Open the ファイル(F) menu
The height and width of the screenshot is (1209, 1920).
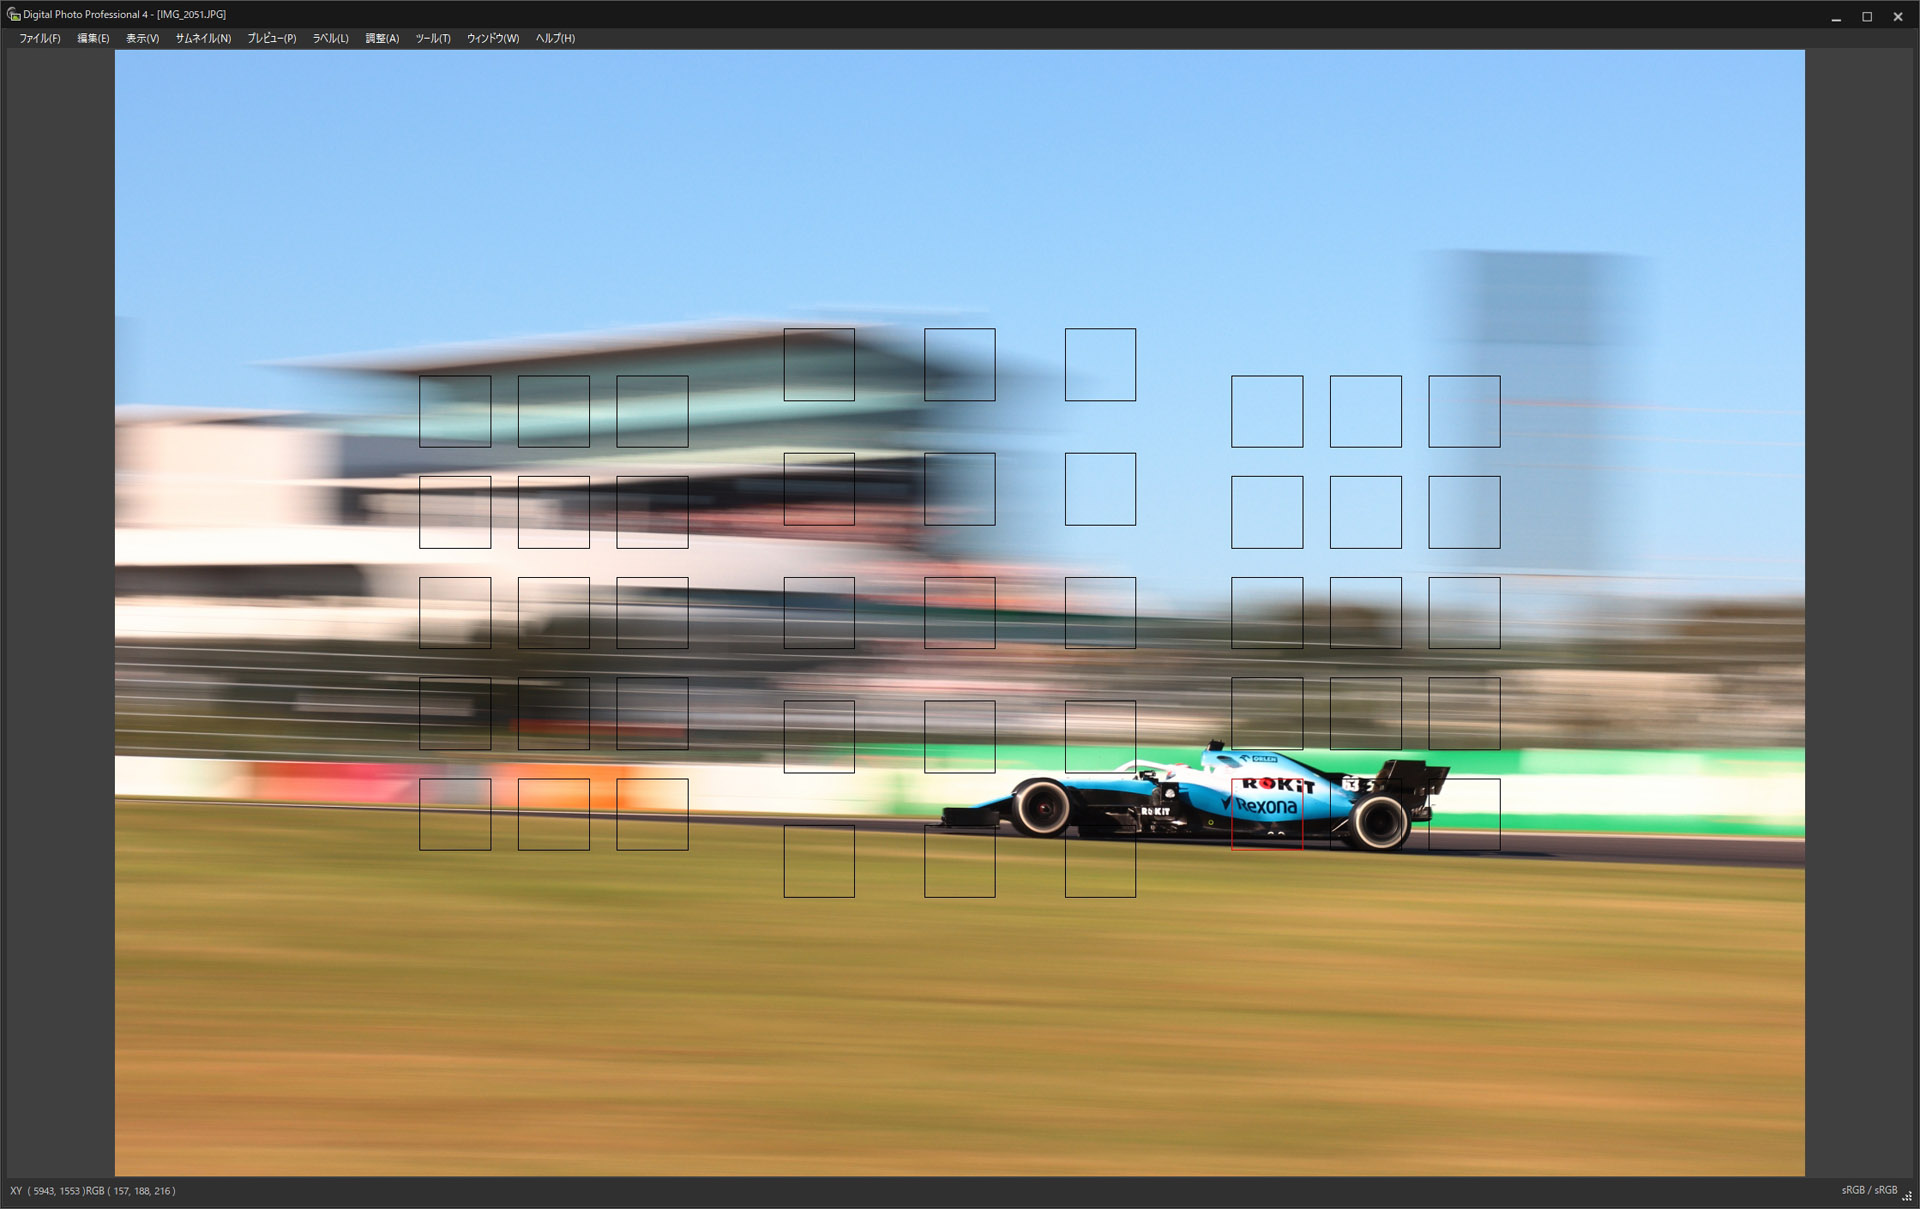coord(40,38)
